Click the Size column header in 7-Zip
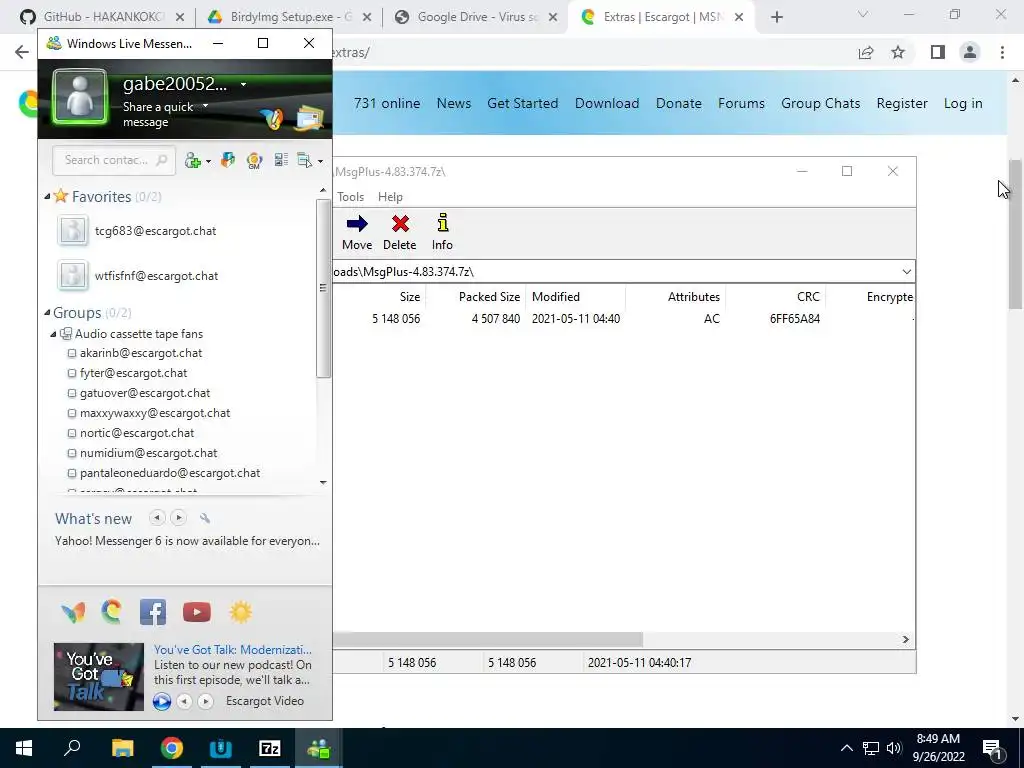 (409, 296)
